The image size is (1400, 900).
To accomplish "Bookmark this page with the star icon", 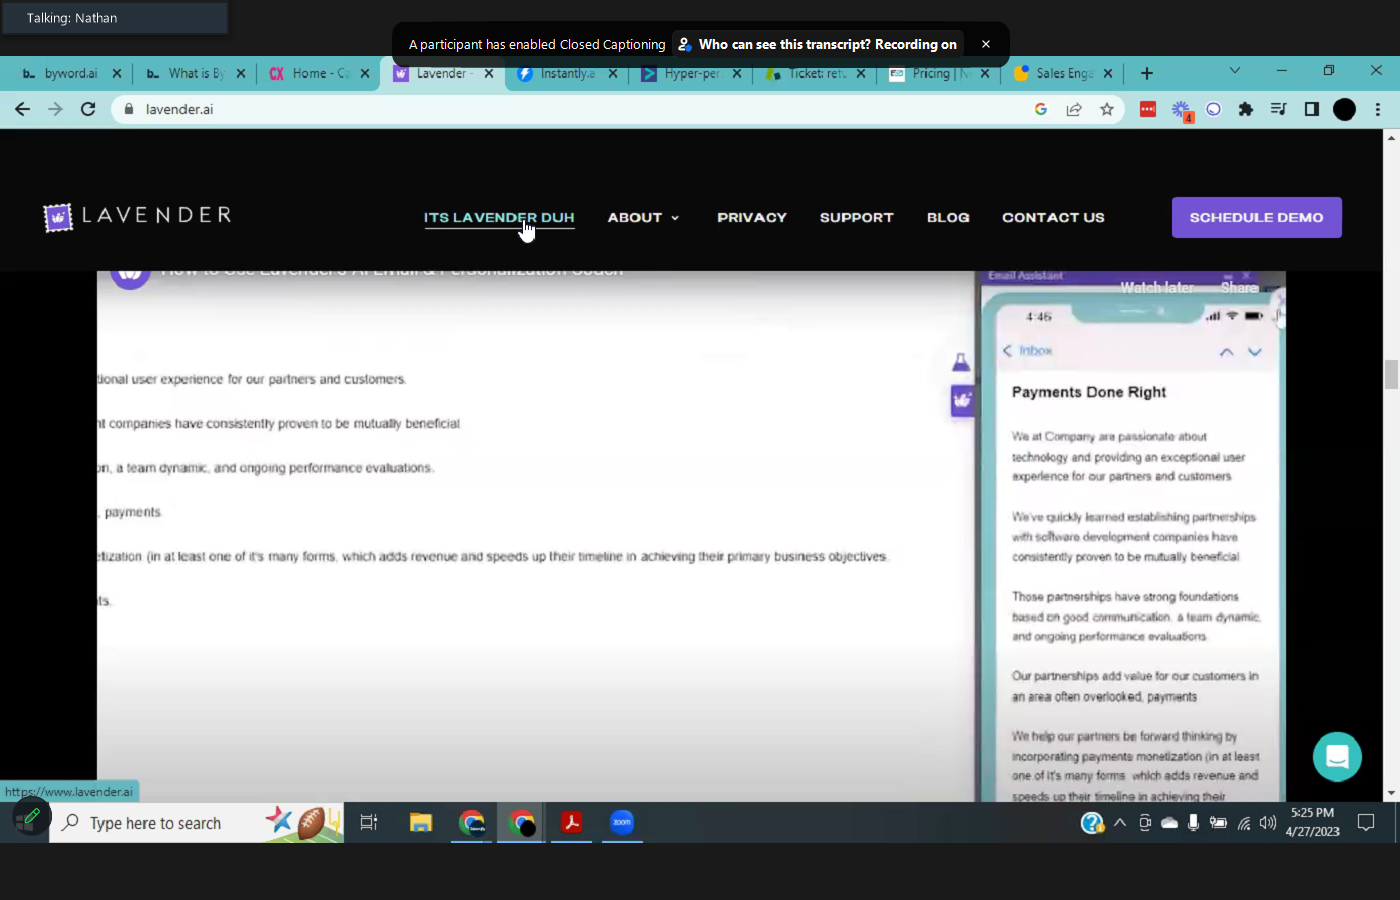I will [x=1106, y=109].
